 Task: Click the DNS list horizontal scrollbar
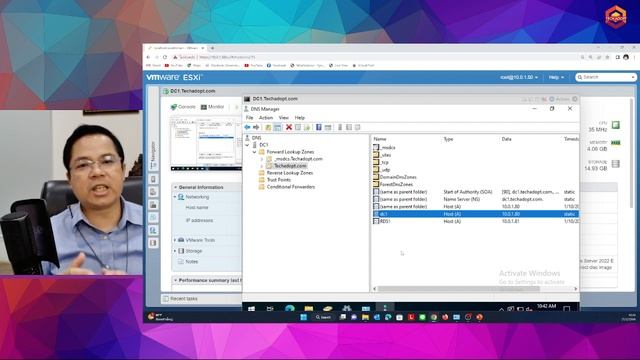pos(459,289)
